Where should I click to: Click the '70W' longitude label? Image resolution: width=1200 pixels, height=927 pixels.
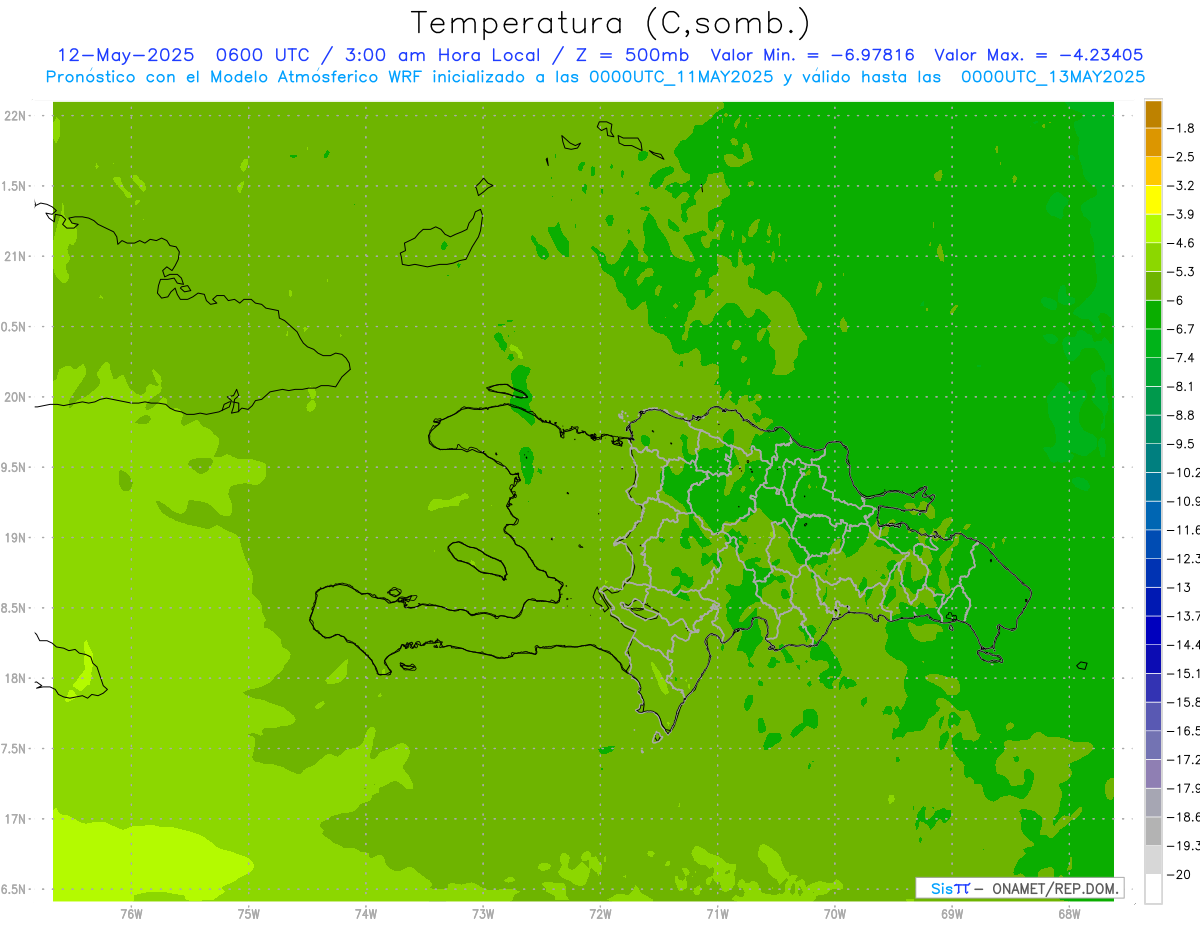pos(835,913)
